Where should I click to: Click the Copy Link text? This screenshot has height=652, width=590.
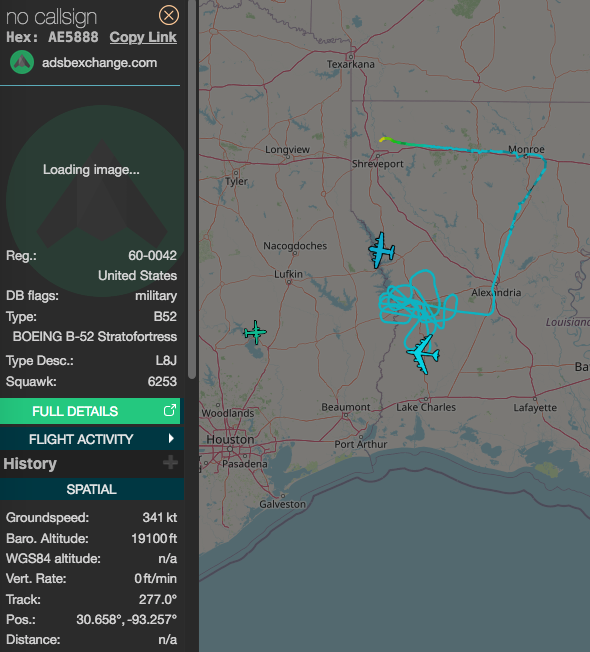click(143, 37)
